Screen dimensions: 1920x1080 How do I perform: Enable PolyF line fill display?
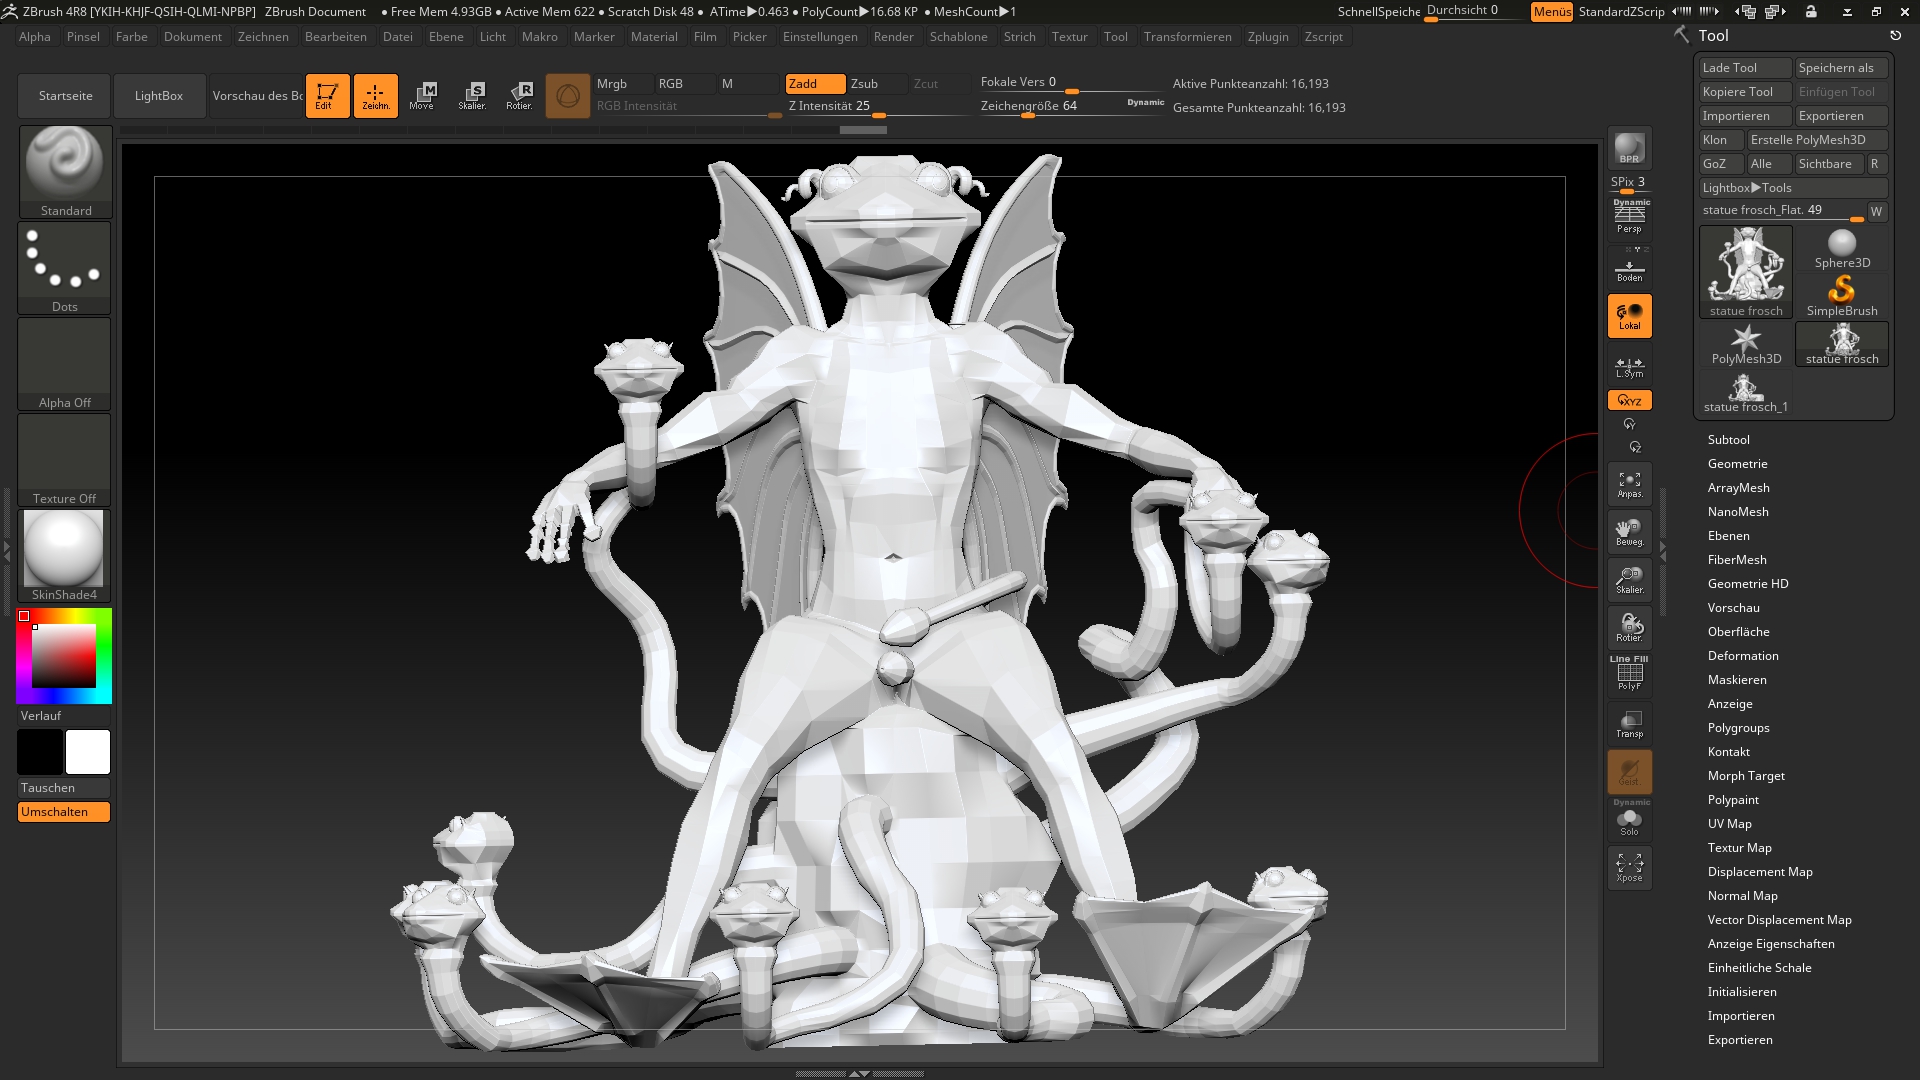pyautogui.click(x=1629, y=675)
